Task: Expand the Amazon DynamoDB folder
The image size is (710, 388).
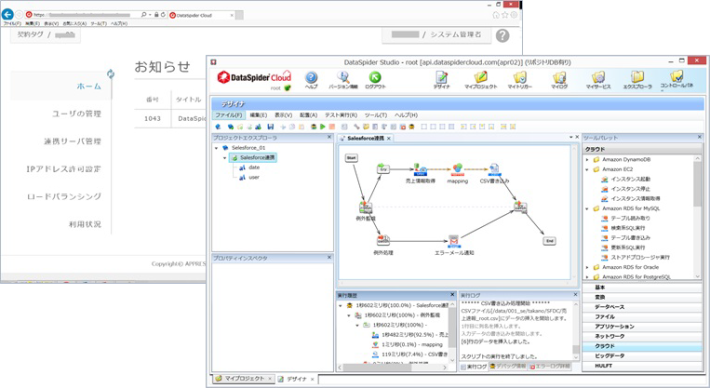Action: [x=587, y=159]
